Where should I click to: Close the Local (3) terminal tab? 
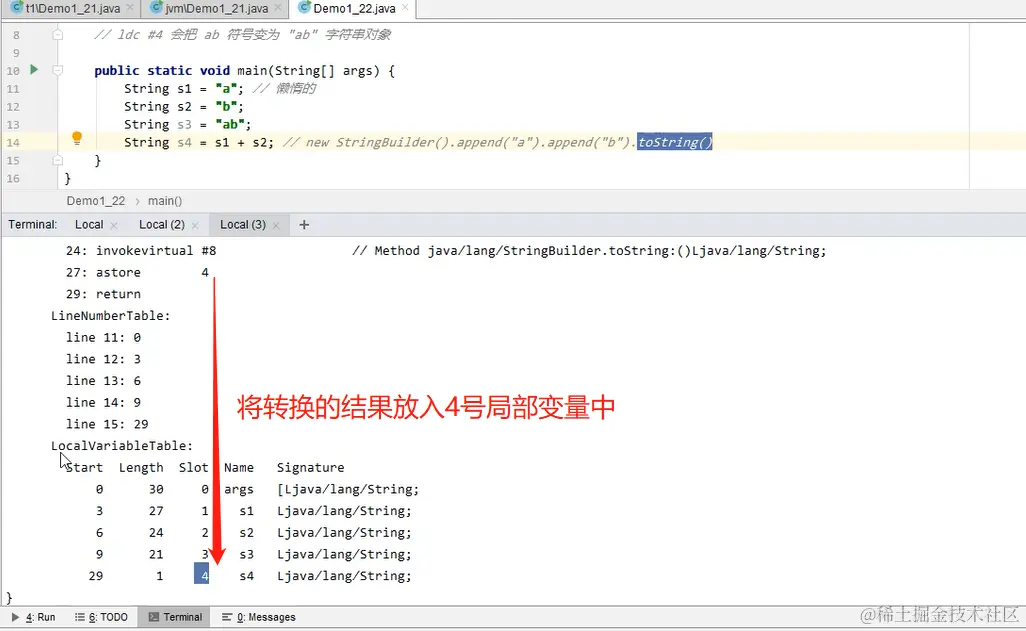279,225
